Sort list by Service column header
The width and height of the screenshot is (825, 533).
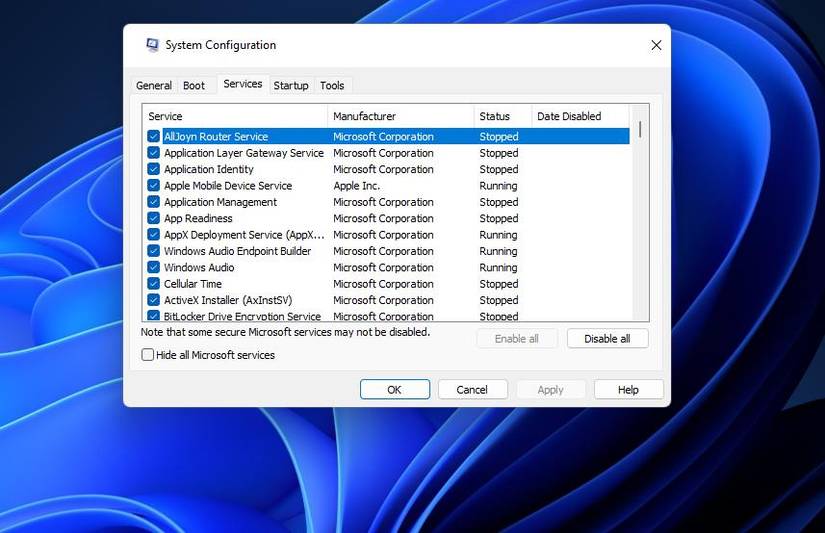(x=235, y=116)
